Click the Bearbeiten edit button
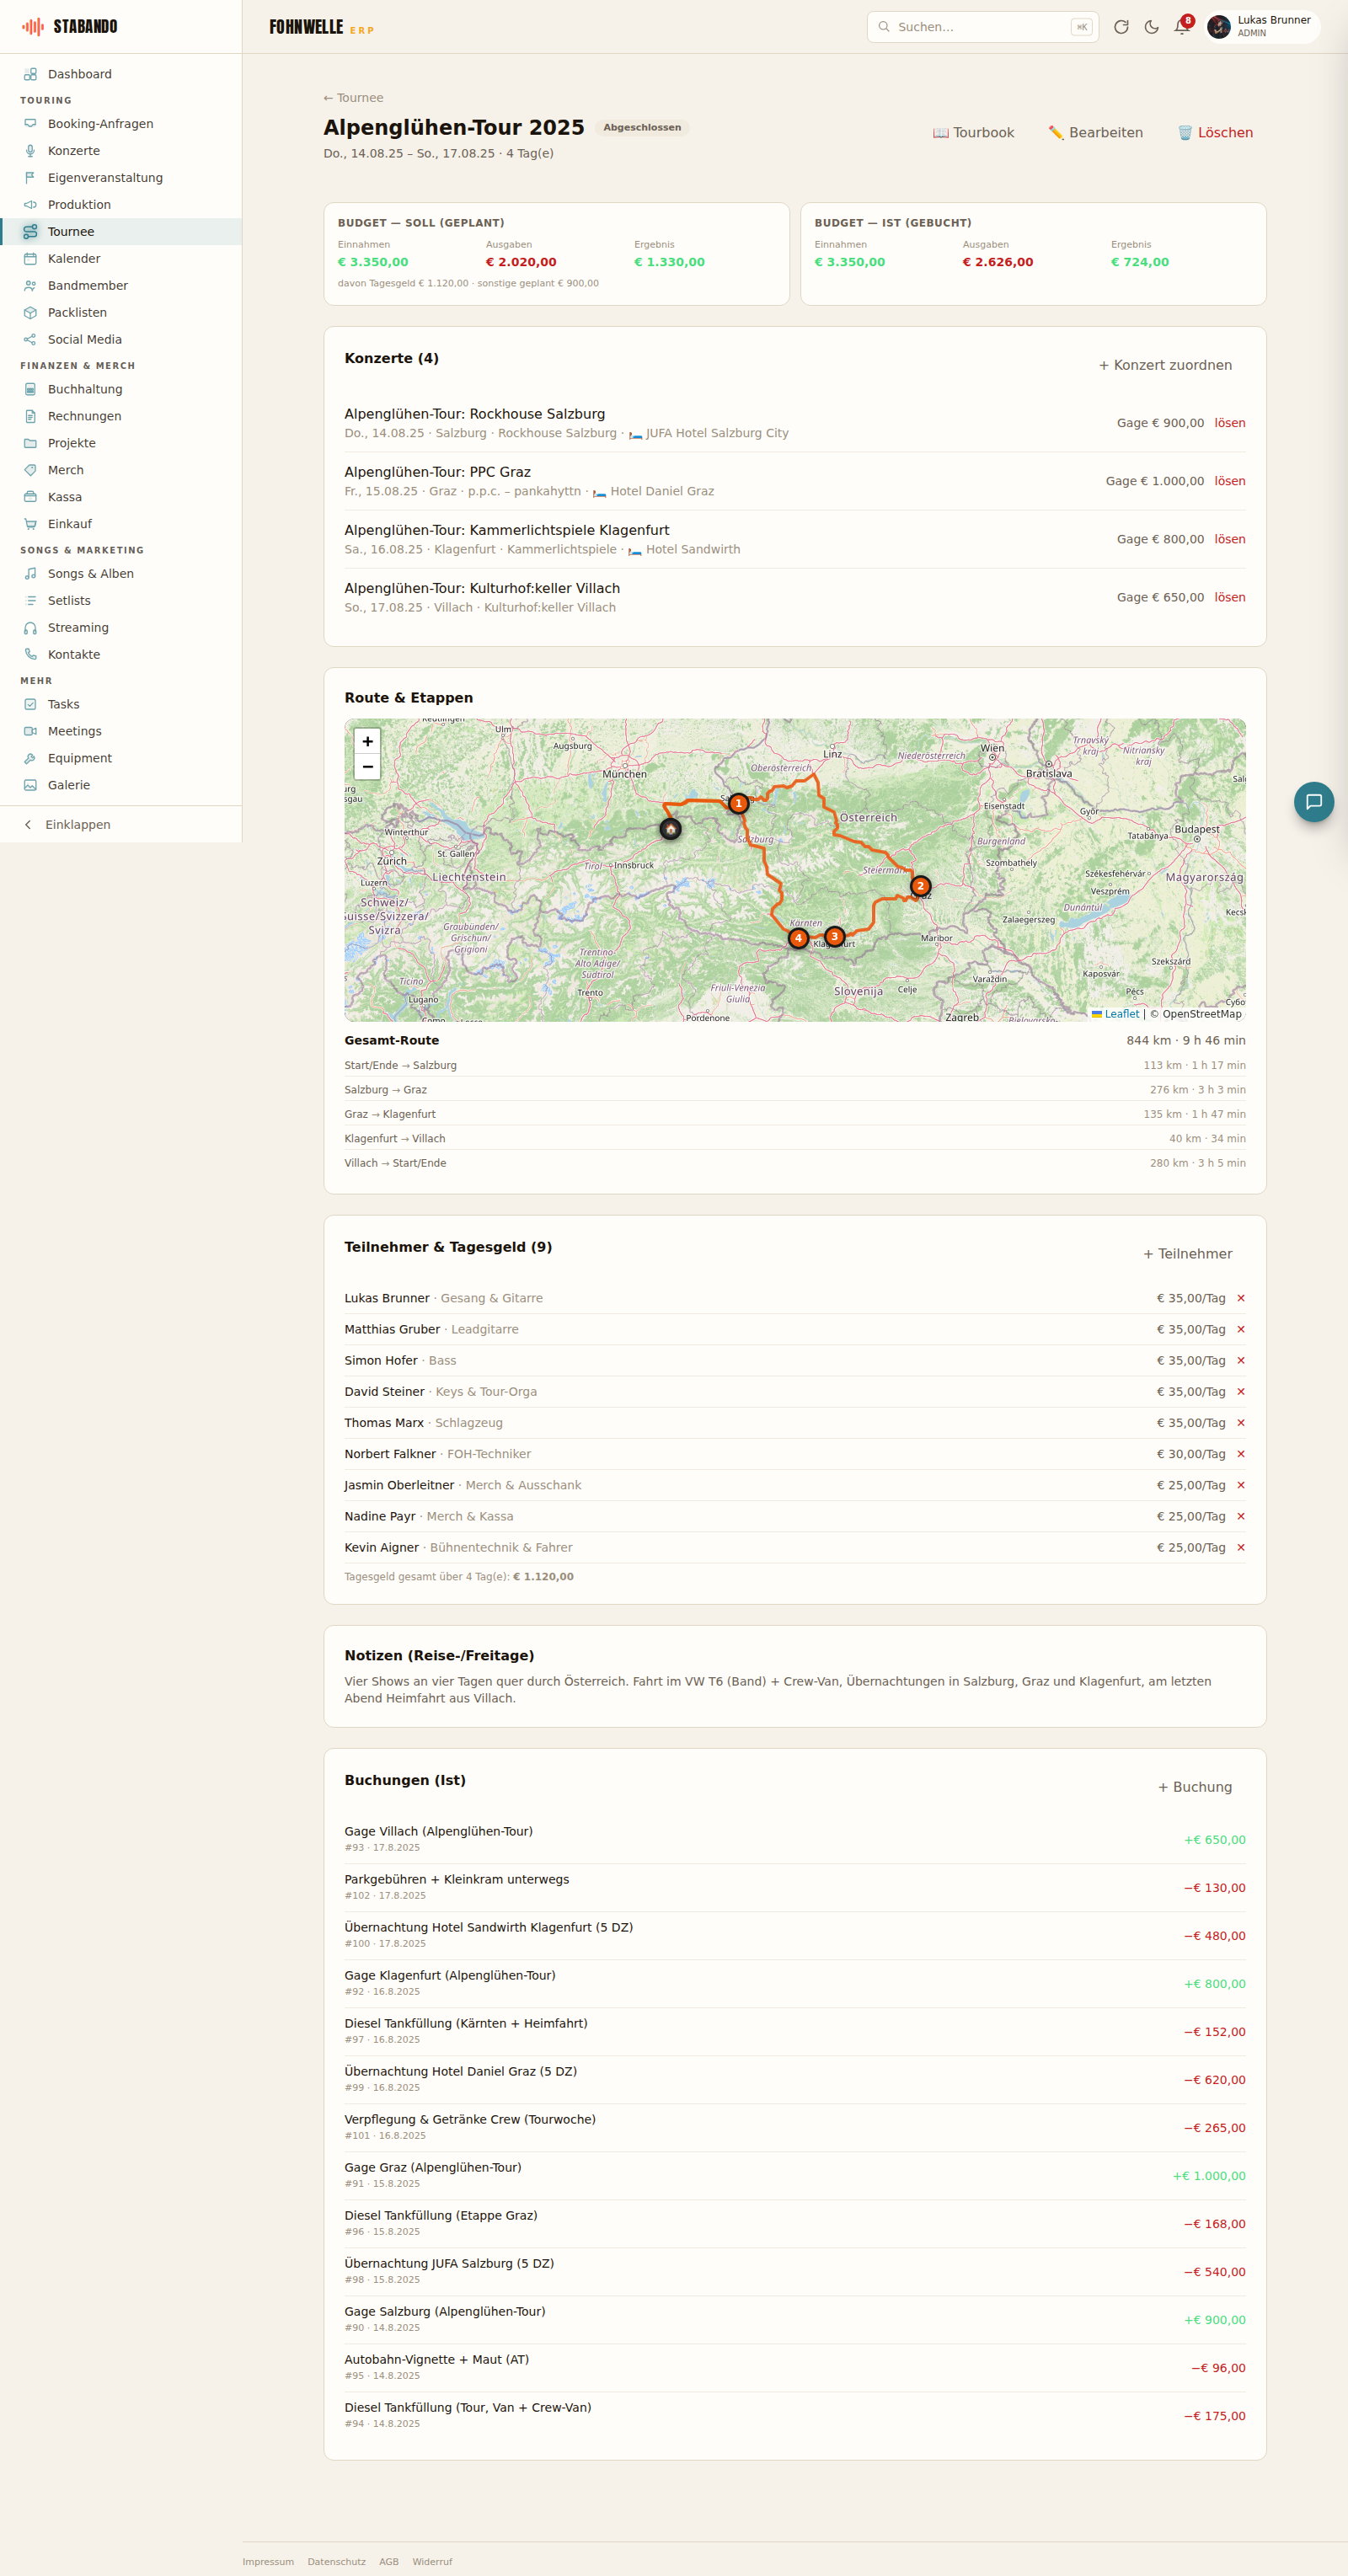The width and height of the screenshot is (1348, 2576). coord(1095,133)
